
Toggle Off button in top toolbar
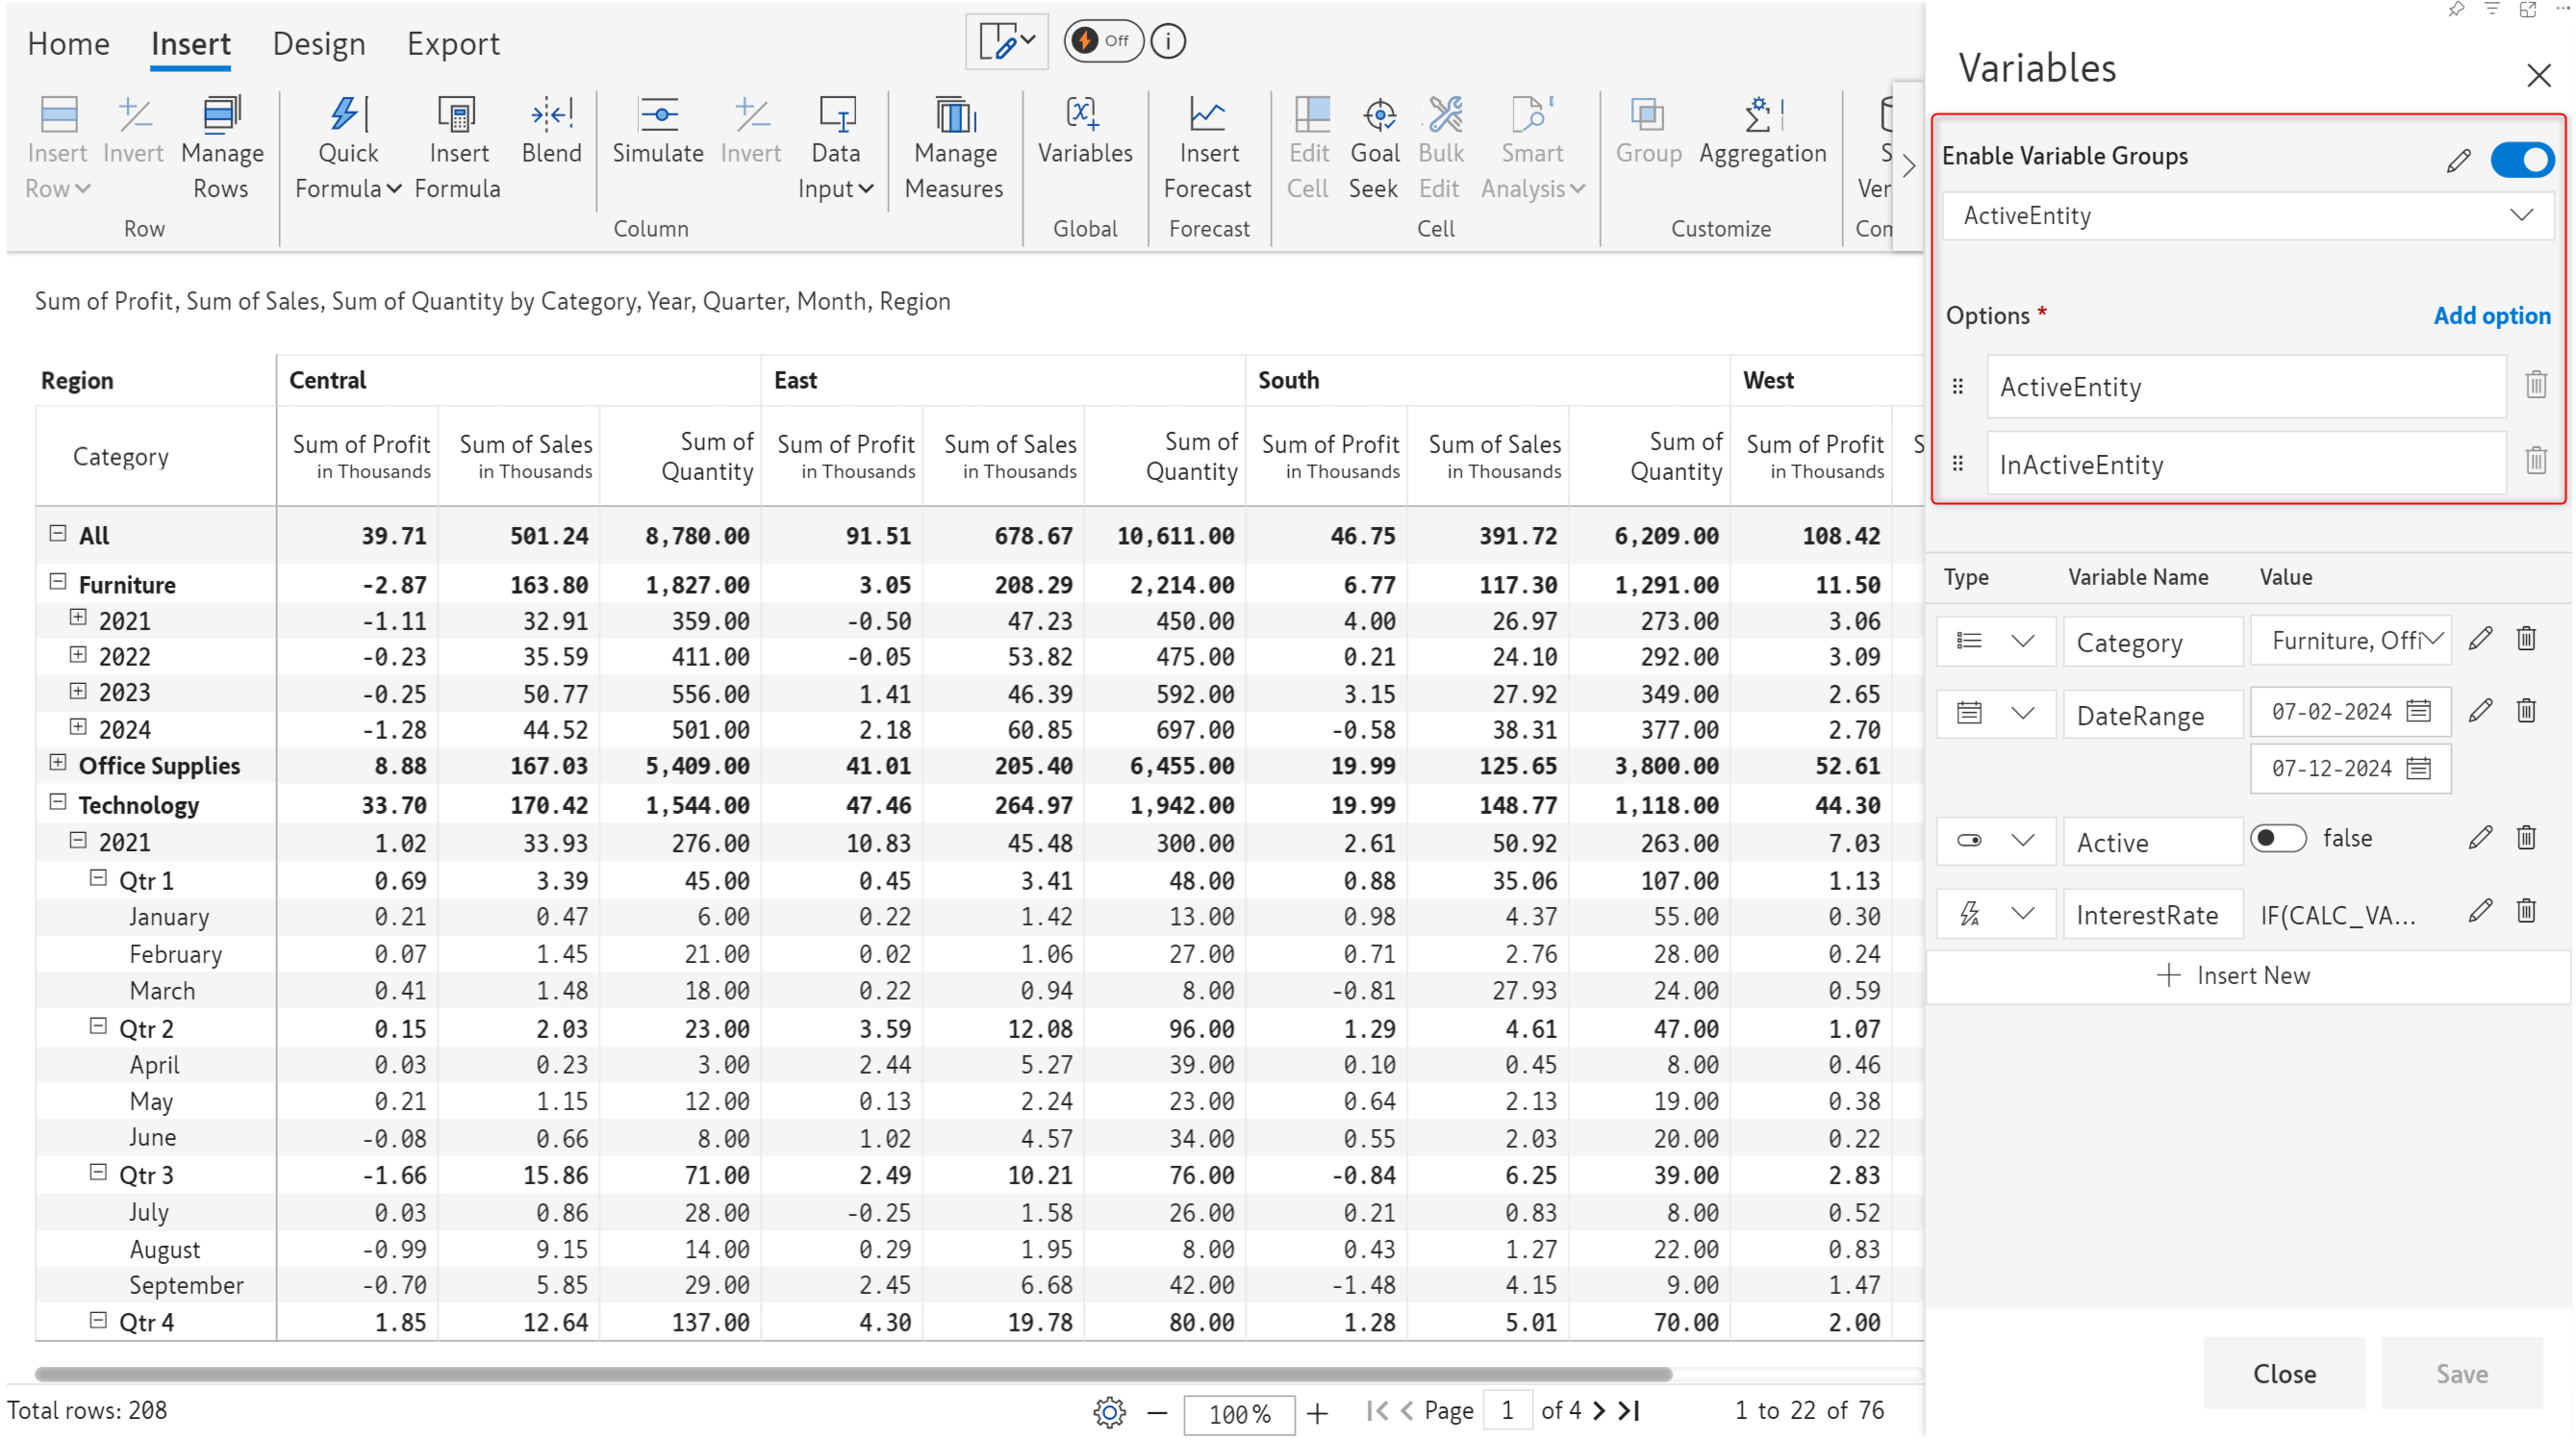click(1100, 38)
